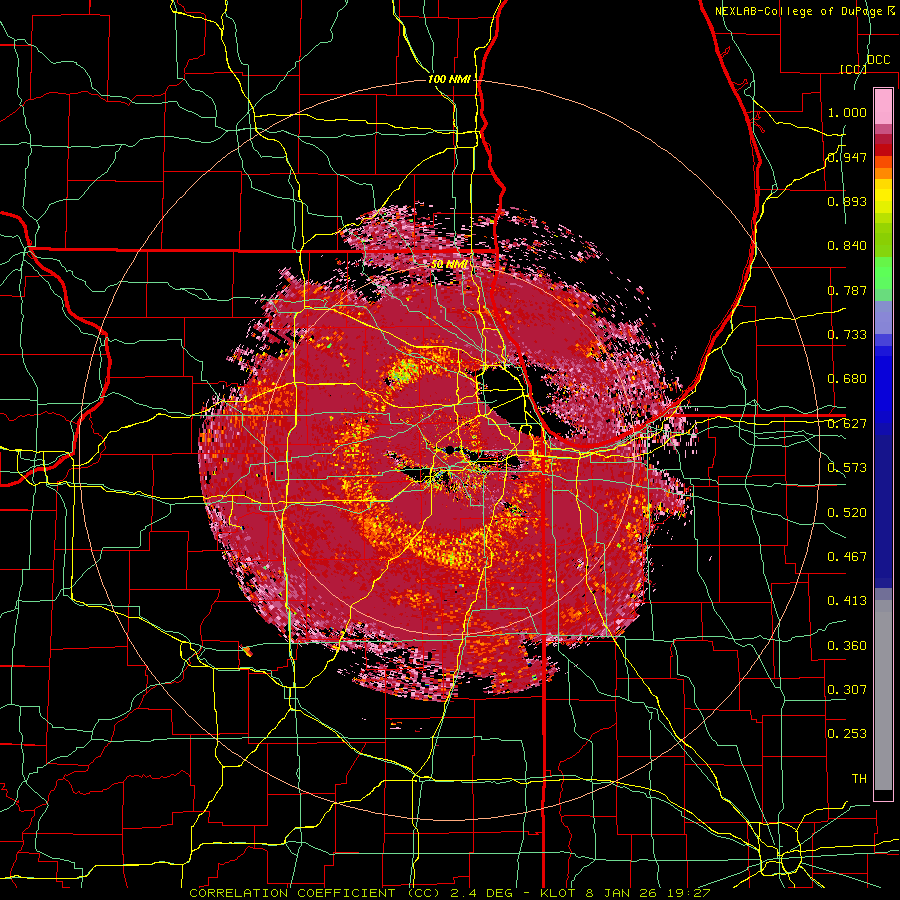The height and width of the screenshot is (900, 900).
Task: Click the 0.573 scale value
Action: pos(847,468)
